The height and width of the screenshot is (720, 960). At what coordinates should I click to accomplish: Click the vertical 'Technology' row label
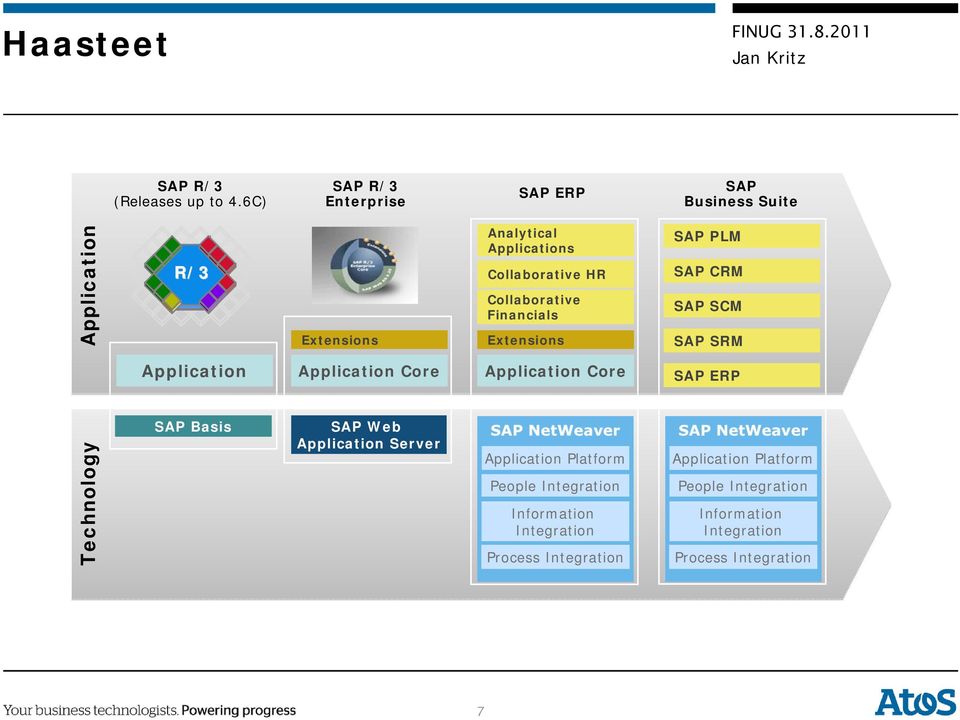[89, 503]
